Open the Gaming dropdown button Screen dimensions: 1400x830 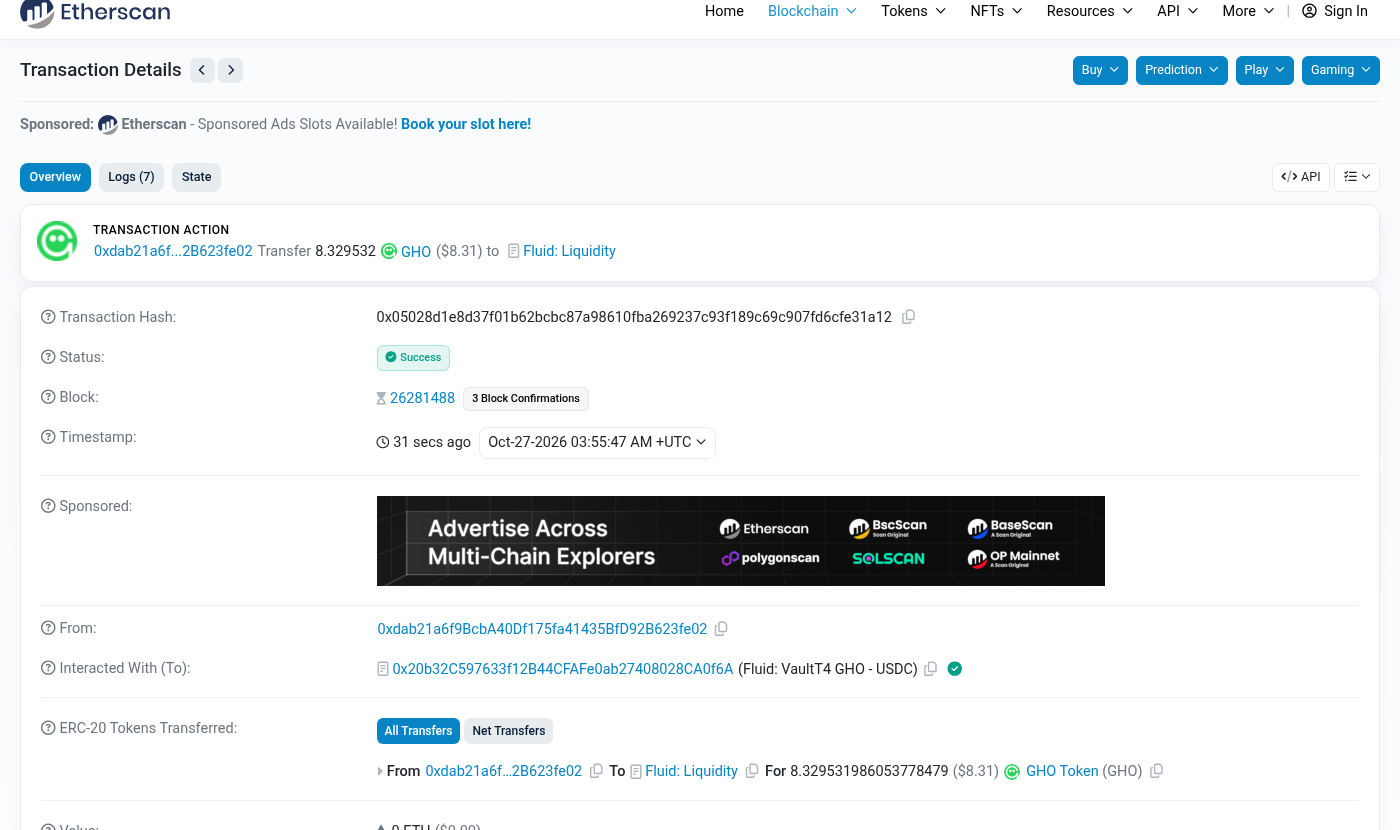pos(1340,70)
